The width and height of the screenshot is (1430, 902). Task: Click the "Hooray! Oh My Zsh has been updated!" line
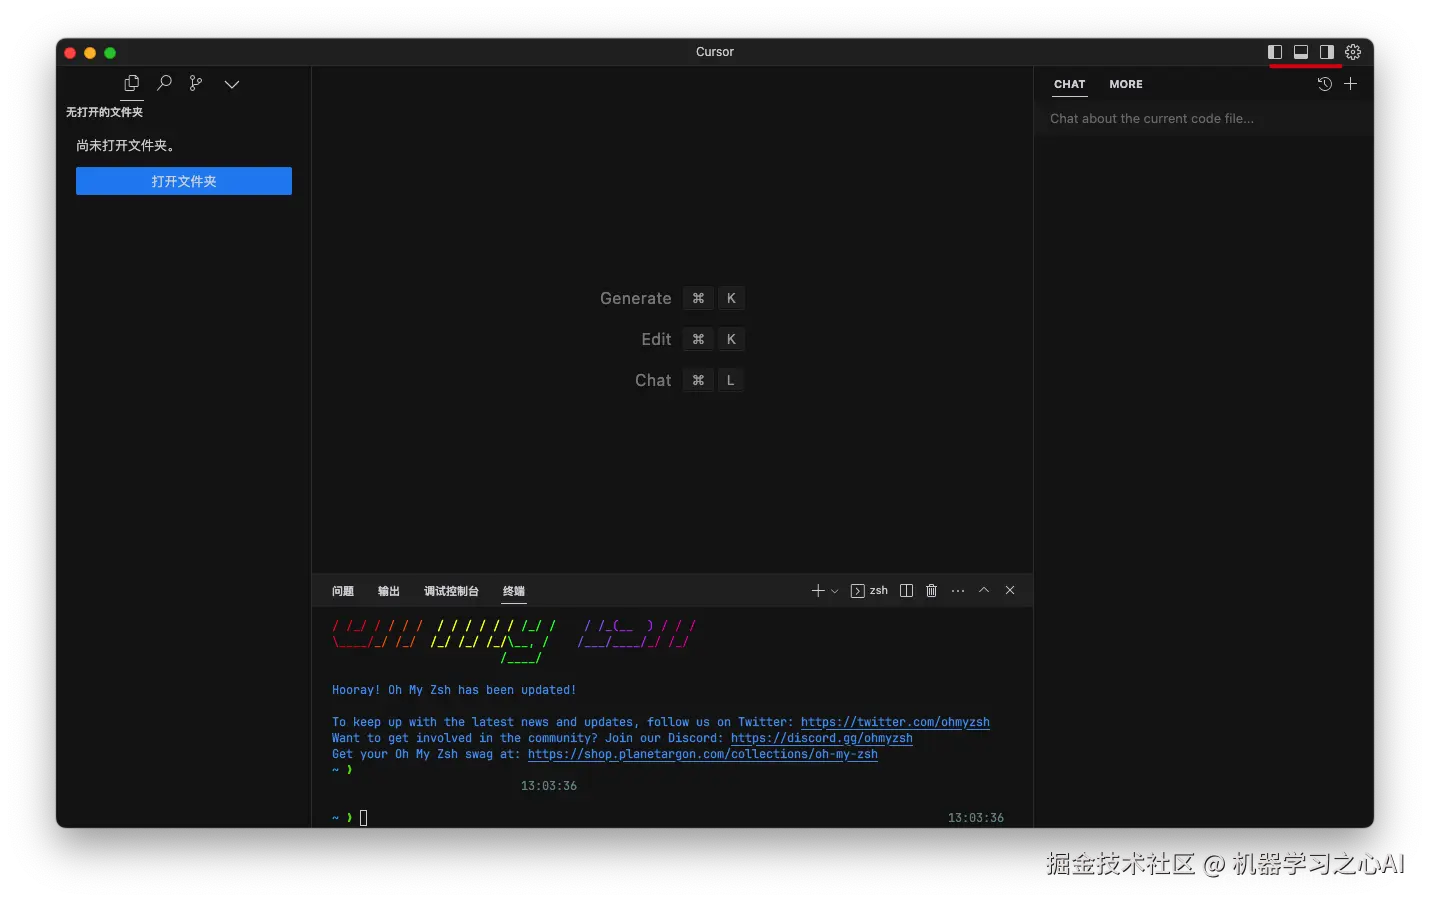454,690
